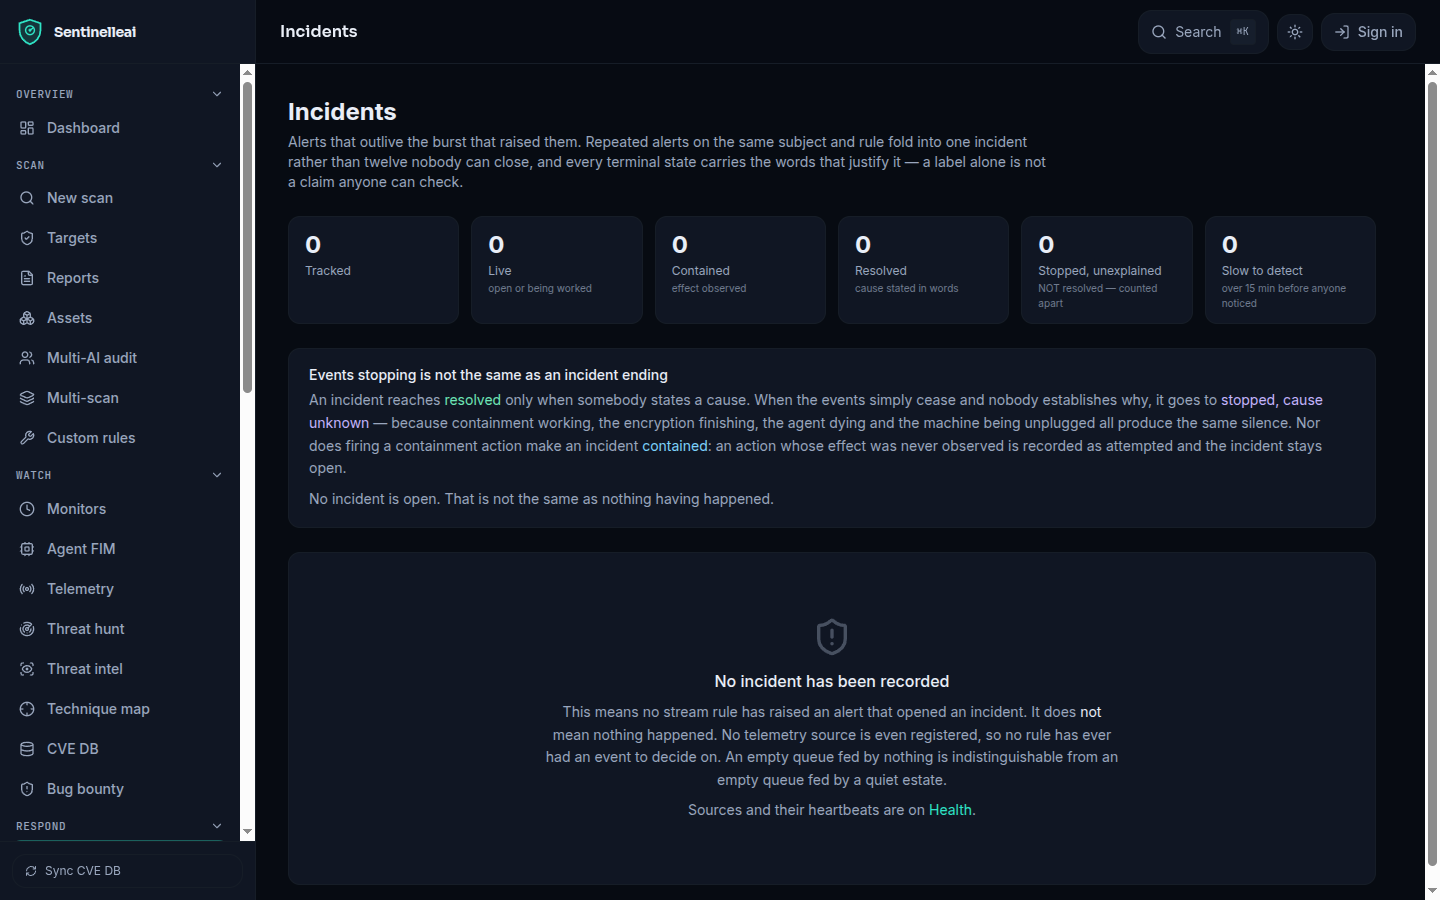Image resolution: width=1440 pixels, height=900 pixels.
Task: Click the SentinelIeal shield logo icon
Action: [30, 32]
